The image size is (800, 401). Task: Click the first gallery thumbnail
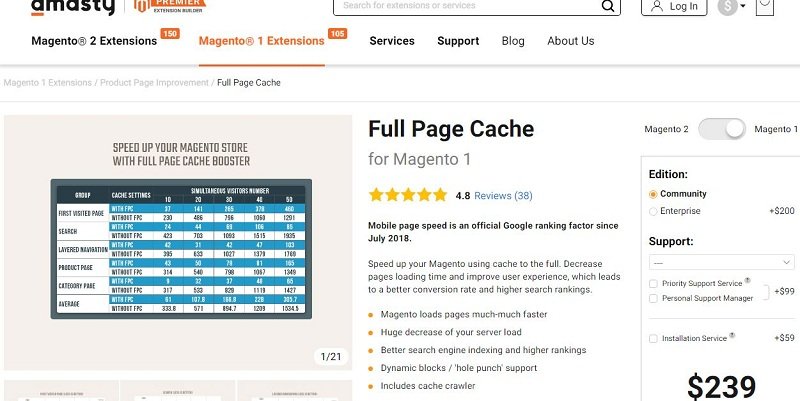coord(61,390)
